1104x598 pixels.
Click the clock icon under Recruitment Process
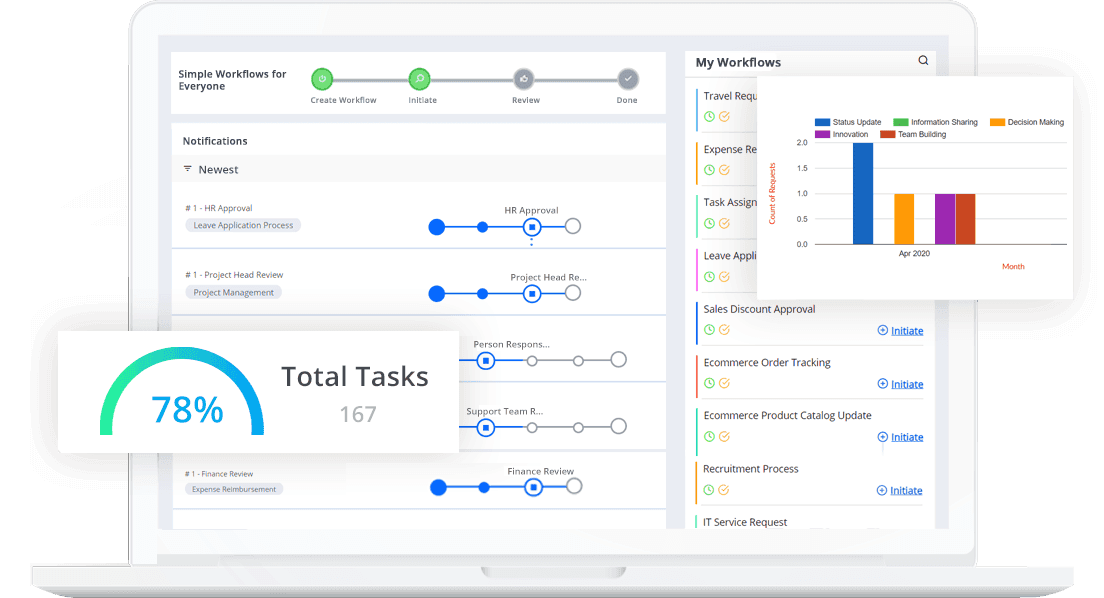click(708, 489)
